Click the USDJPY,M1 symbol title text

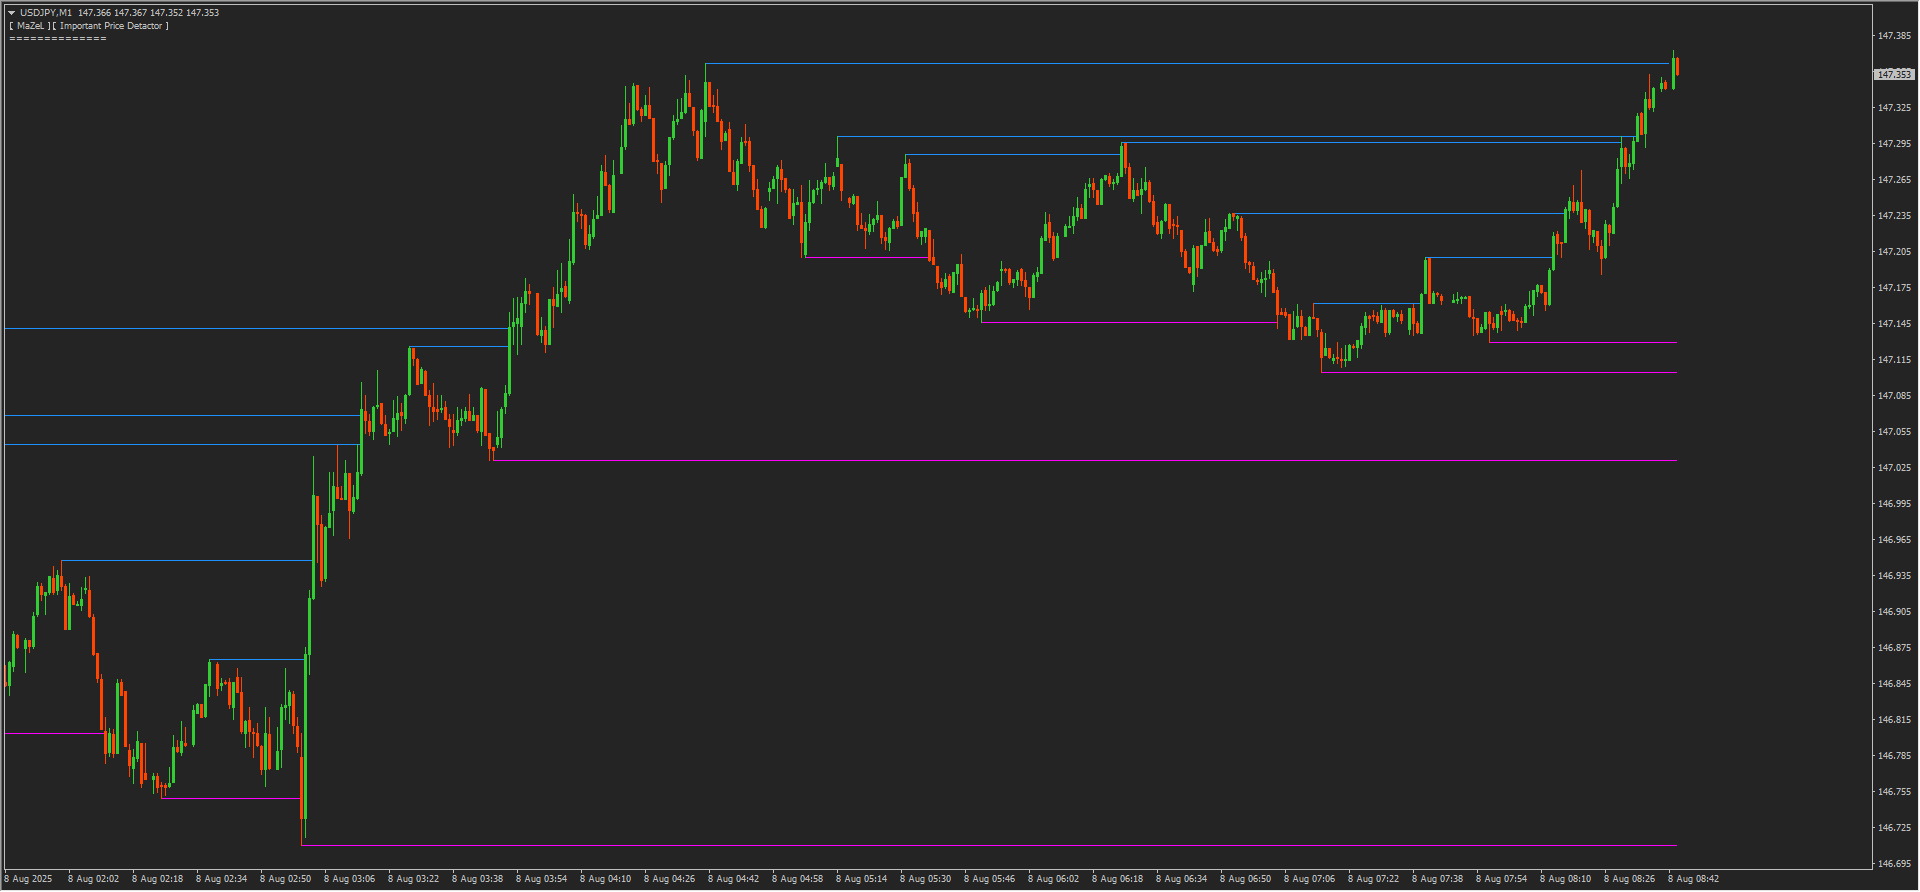point(46,13)
